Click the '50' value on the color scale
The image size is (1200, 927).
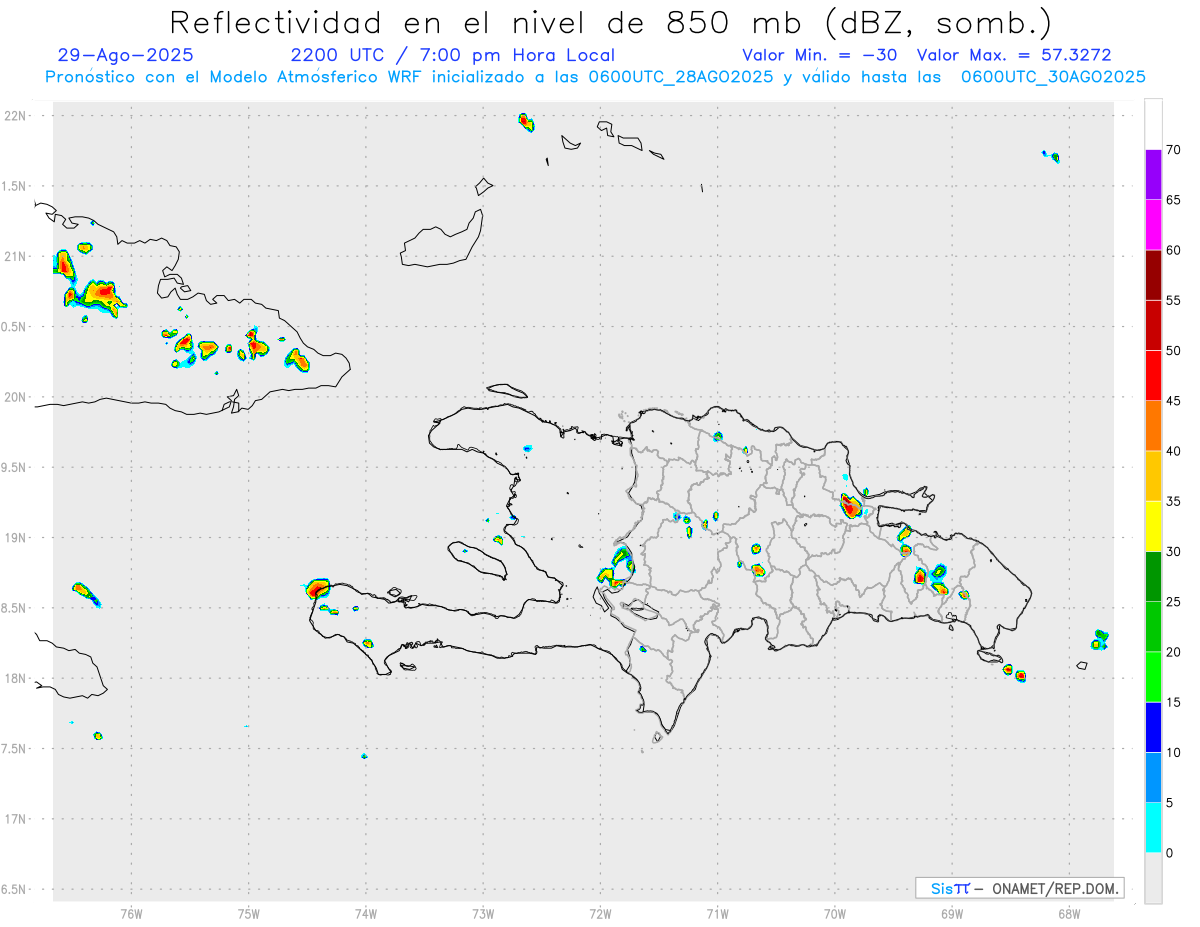point(1174,351)
